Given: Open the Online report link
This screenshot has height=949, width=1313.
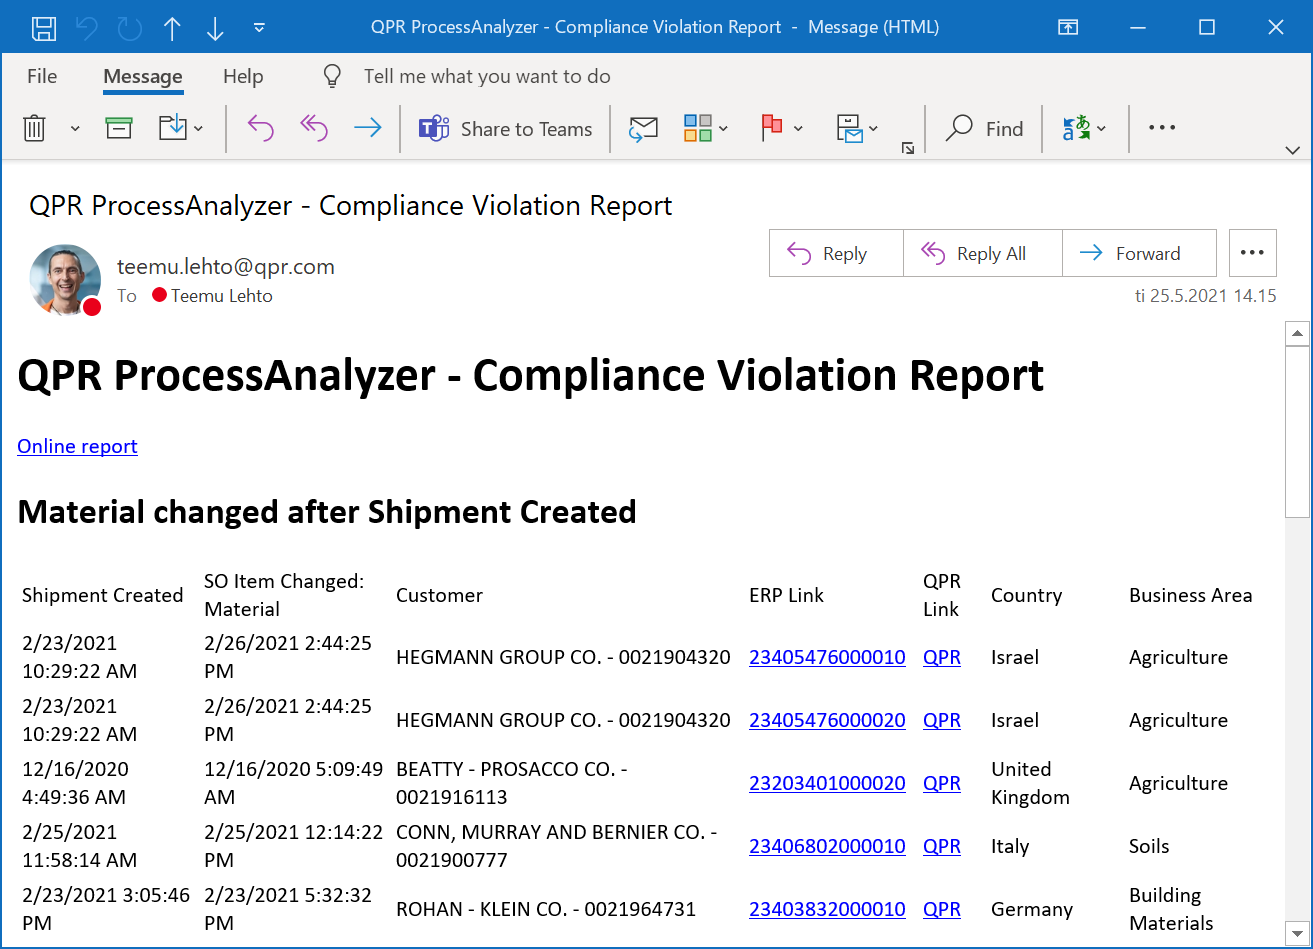Looking at the screenshot, I should (x=77, y=446).
